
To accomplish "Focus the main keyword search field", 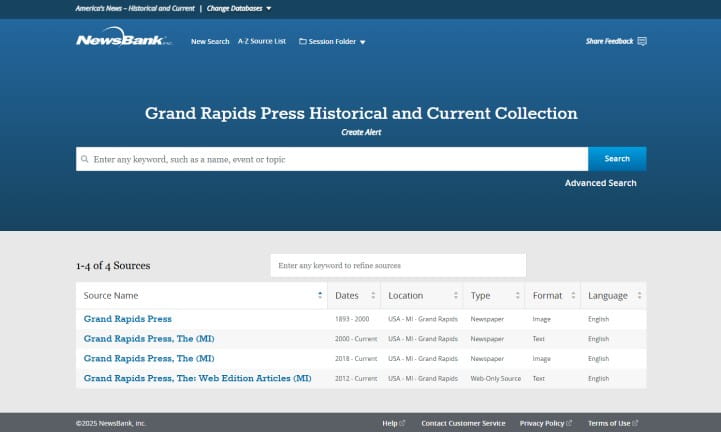I will 332,159.
